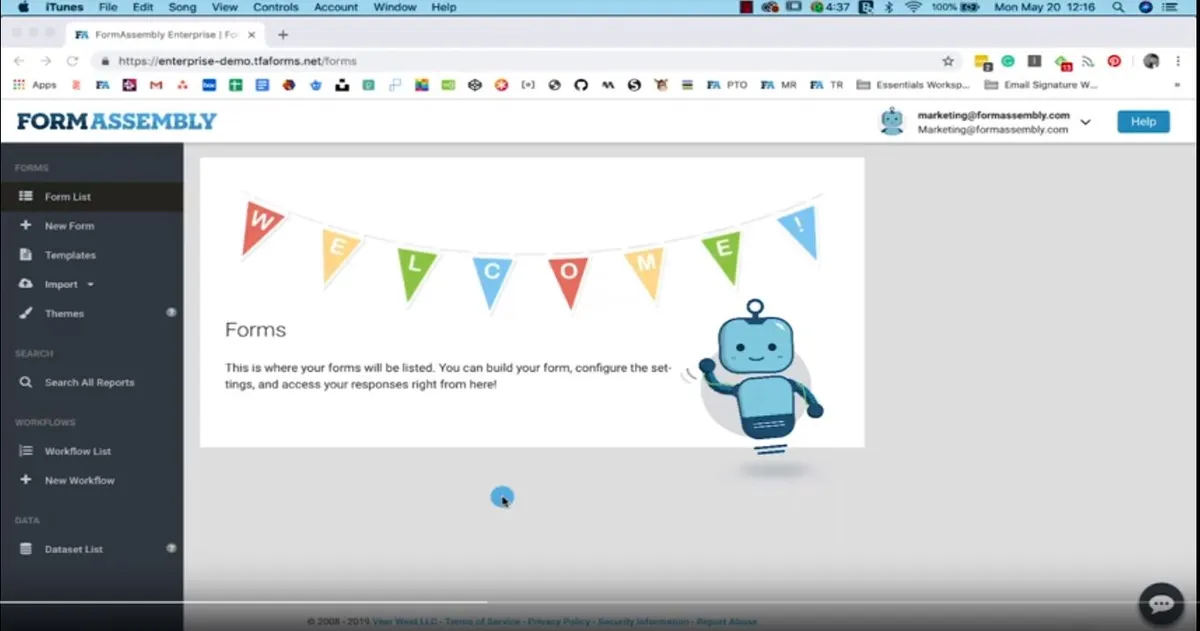The height and width of the screenshot is (631, 1200).
Task: Open the PTO bookmark
Action: tap(727, 85)
